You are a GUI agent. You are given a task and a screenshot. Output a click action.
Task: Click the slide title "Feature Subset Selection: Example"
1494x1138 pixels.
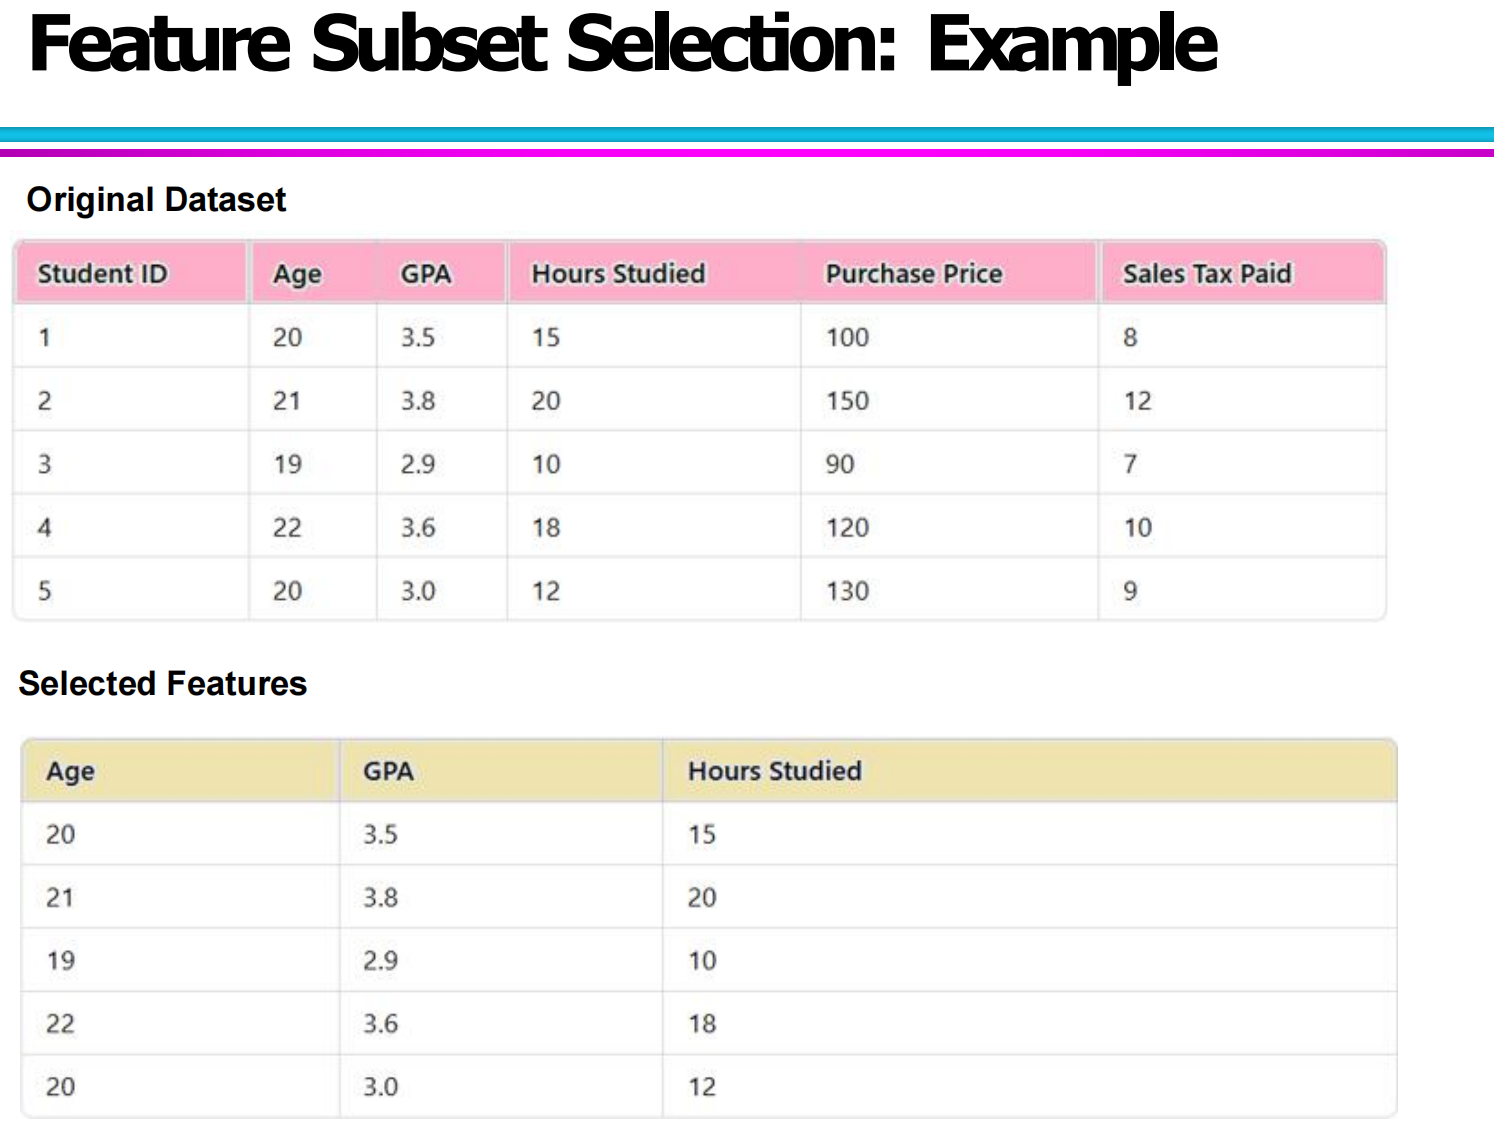tap(622, 45)
